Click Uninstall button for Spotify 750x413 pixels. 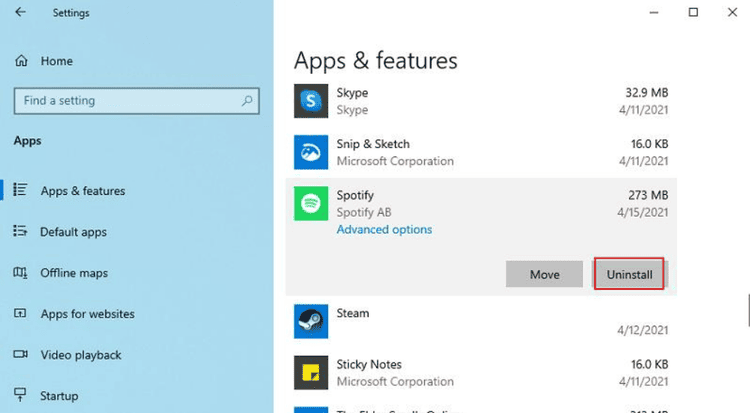click(629, 274)
